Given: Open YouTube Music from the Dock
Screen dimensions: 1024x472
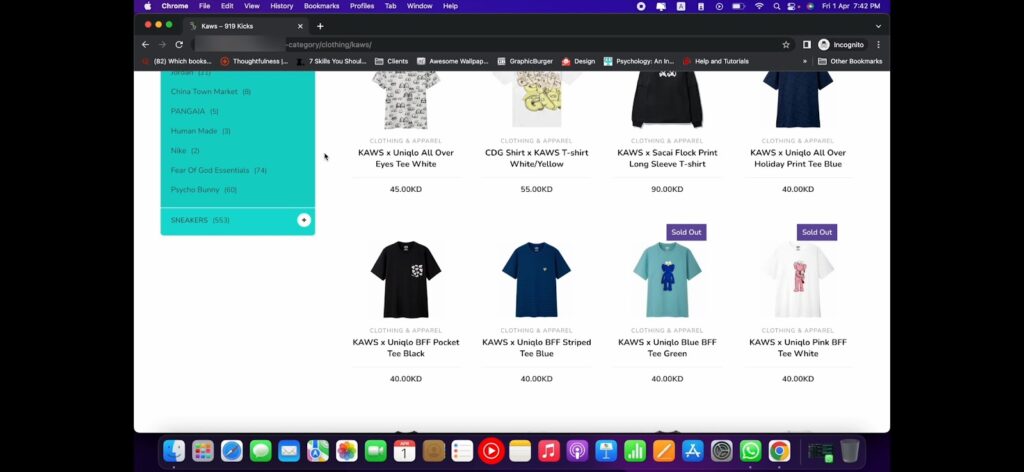Looking at the screenshot, I should pyautogui.click(x=490, y=450).
